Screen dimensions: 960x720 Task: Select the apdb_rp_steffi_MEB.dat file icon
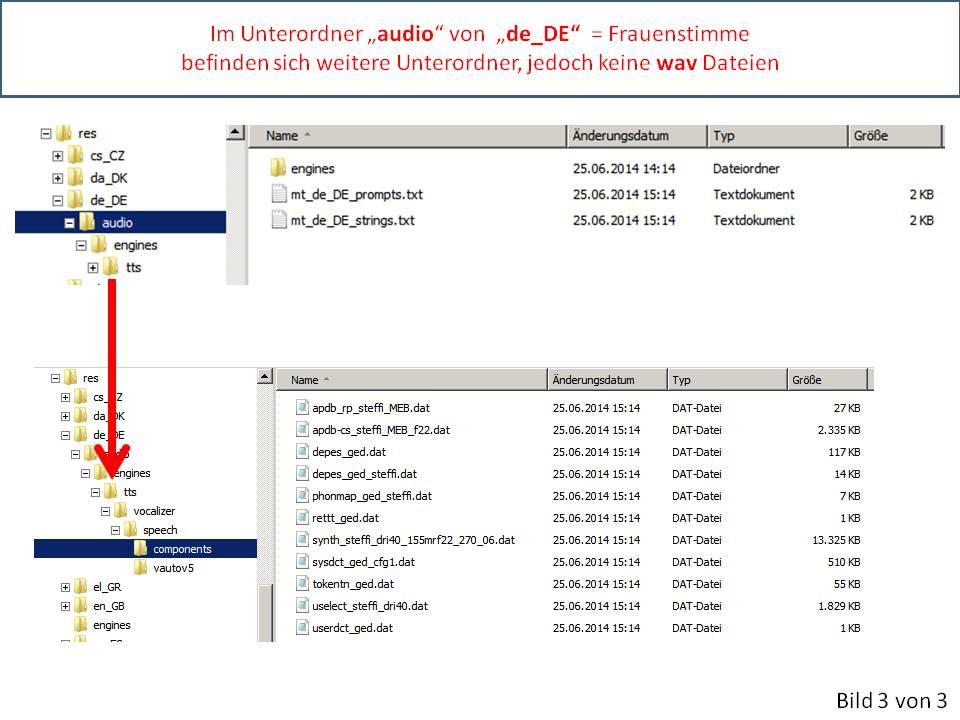point(303,408)
